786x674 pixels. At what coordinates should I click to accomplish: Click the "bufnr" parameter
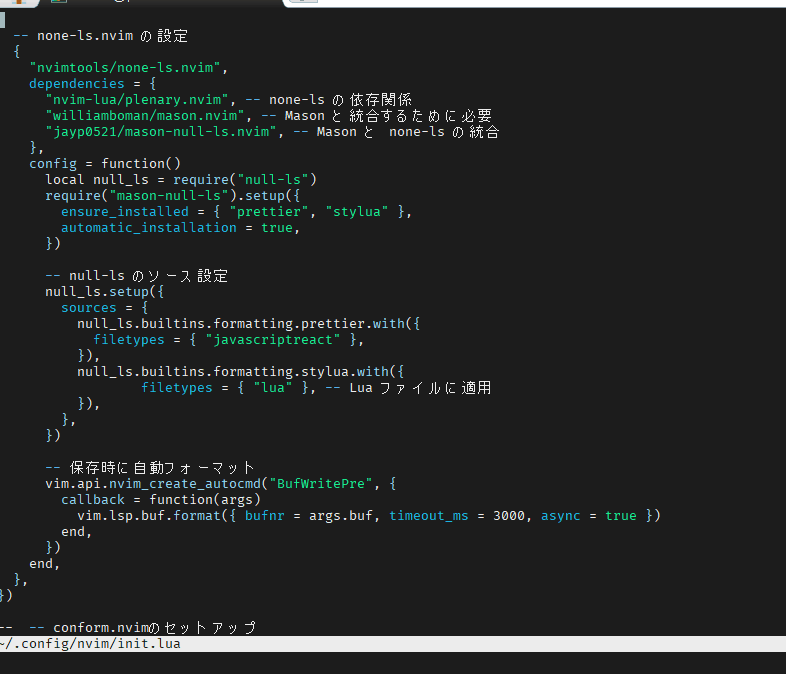click(x=265, y=516)
